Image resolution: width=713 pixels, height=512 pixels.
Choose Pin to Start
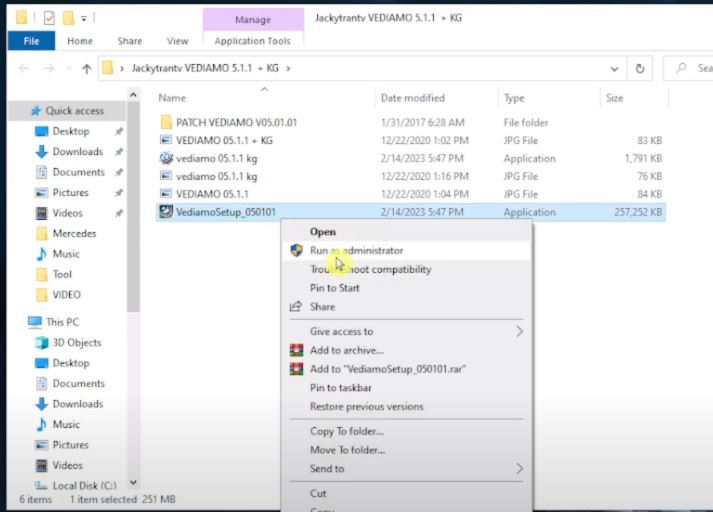(335, 288)
